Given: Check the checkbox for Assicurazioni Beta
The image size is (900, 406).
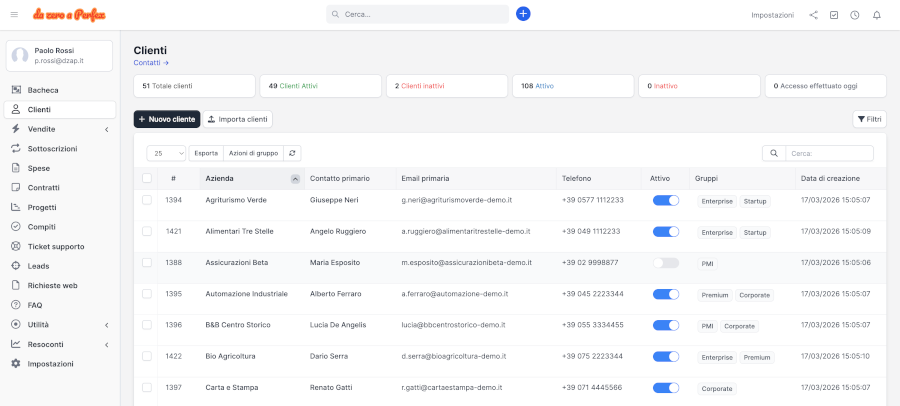Looking at the screenshot, I should tap(147, 262).
